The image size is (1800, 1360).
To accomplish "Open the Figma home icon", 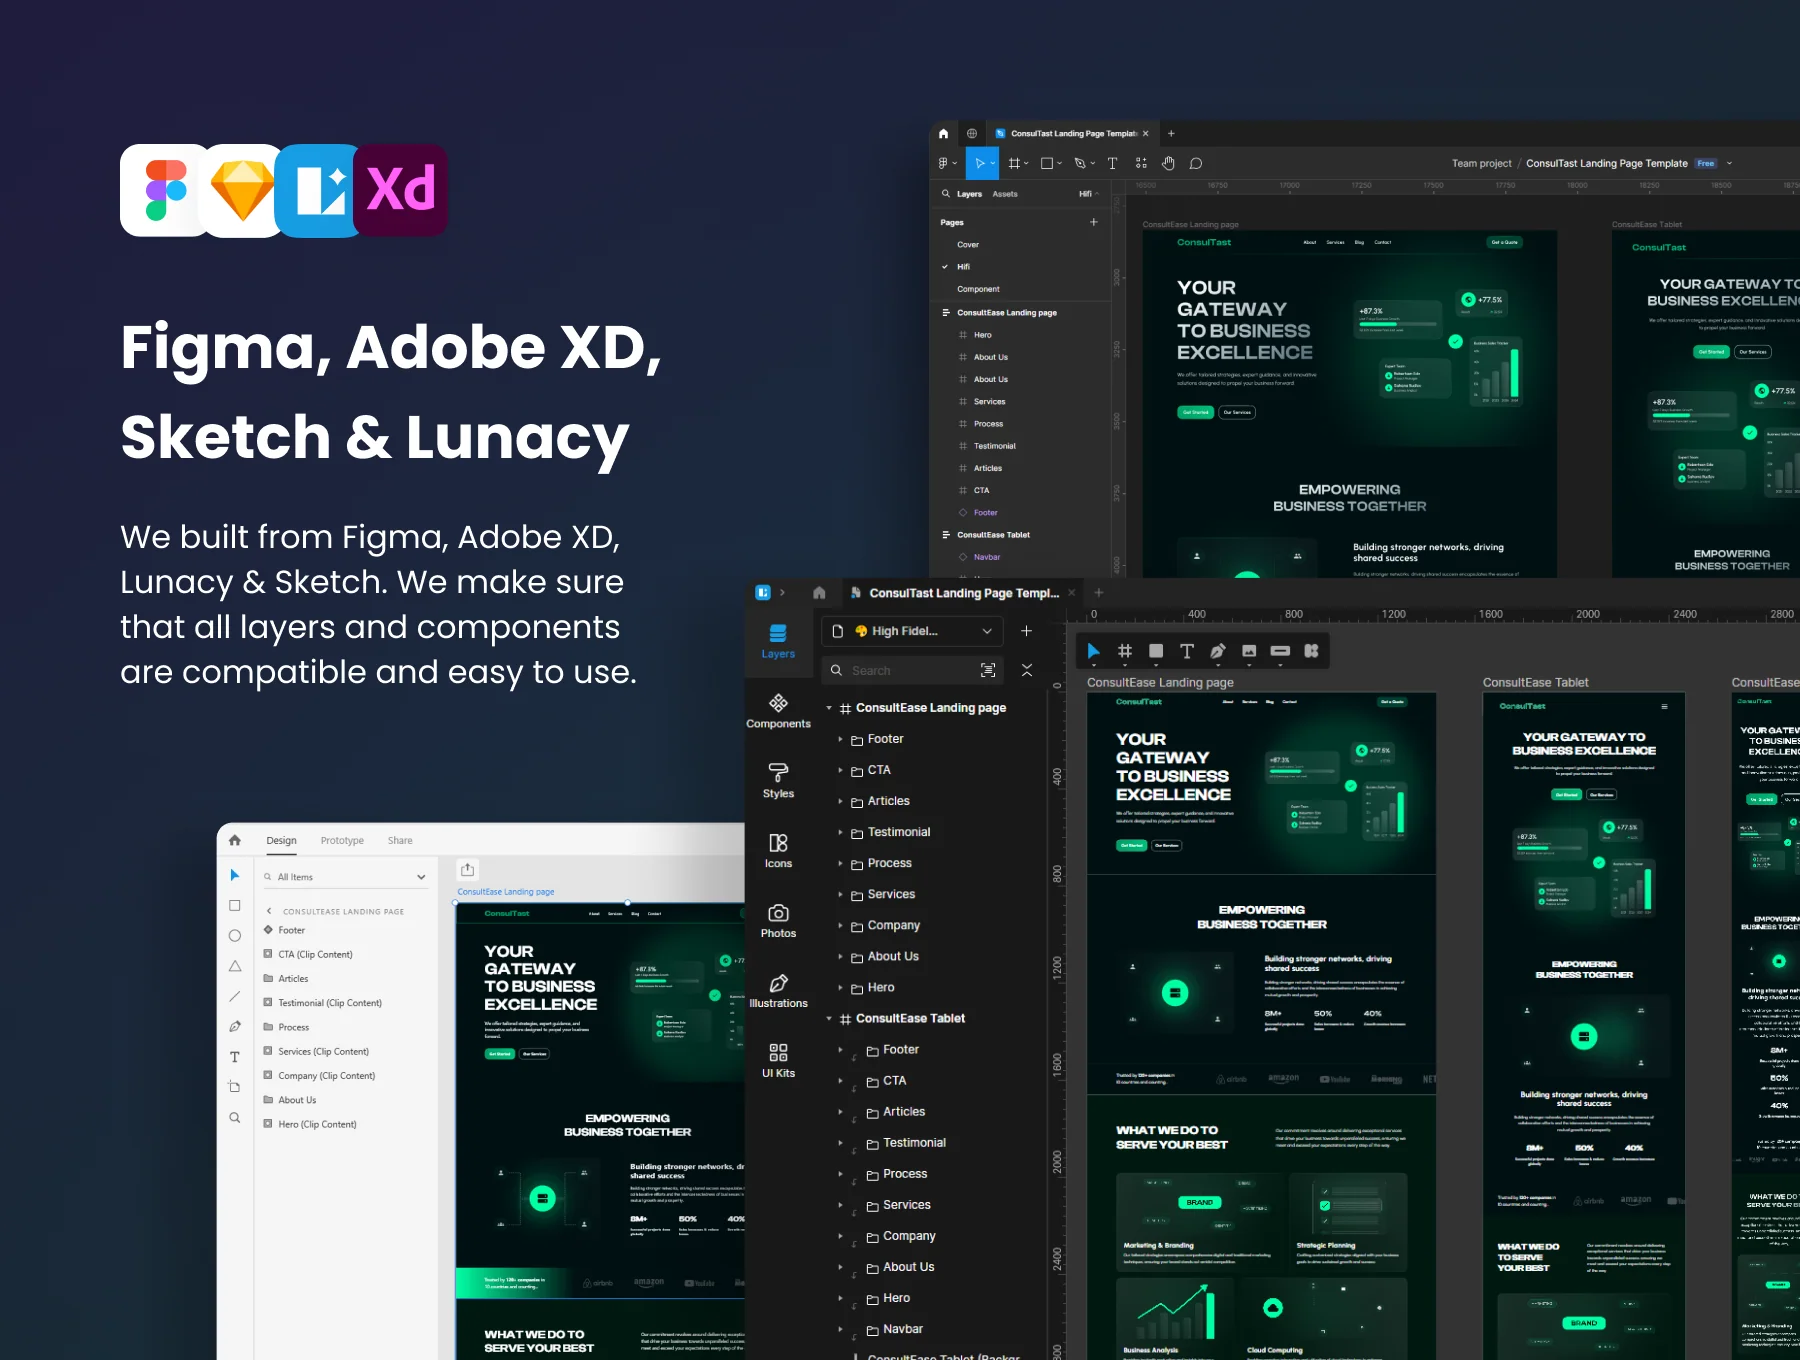I will tap(943, 133).
